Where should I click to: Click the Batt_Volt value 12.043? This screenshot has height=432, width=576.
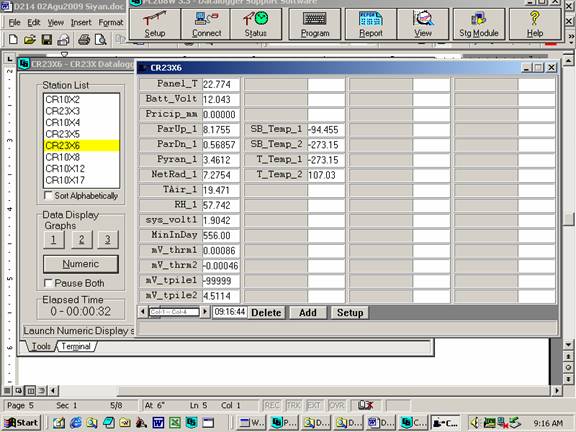click(x=221, y=99)
